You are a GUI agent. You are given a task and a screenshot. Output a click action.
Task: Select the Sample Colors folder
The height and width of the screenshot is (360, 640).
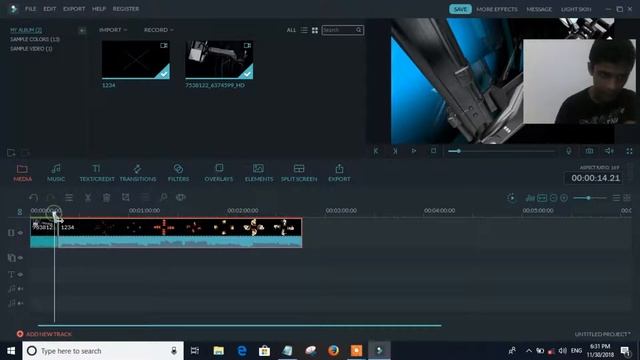(35, 39)
